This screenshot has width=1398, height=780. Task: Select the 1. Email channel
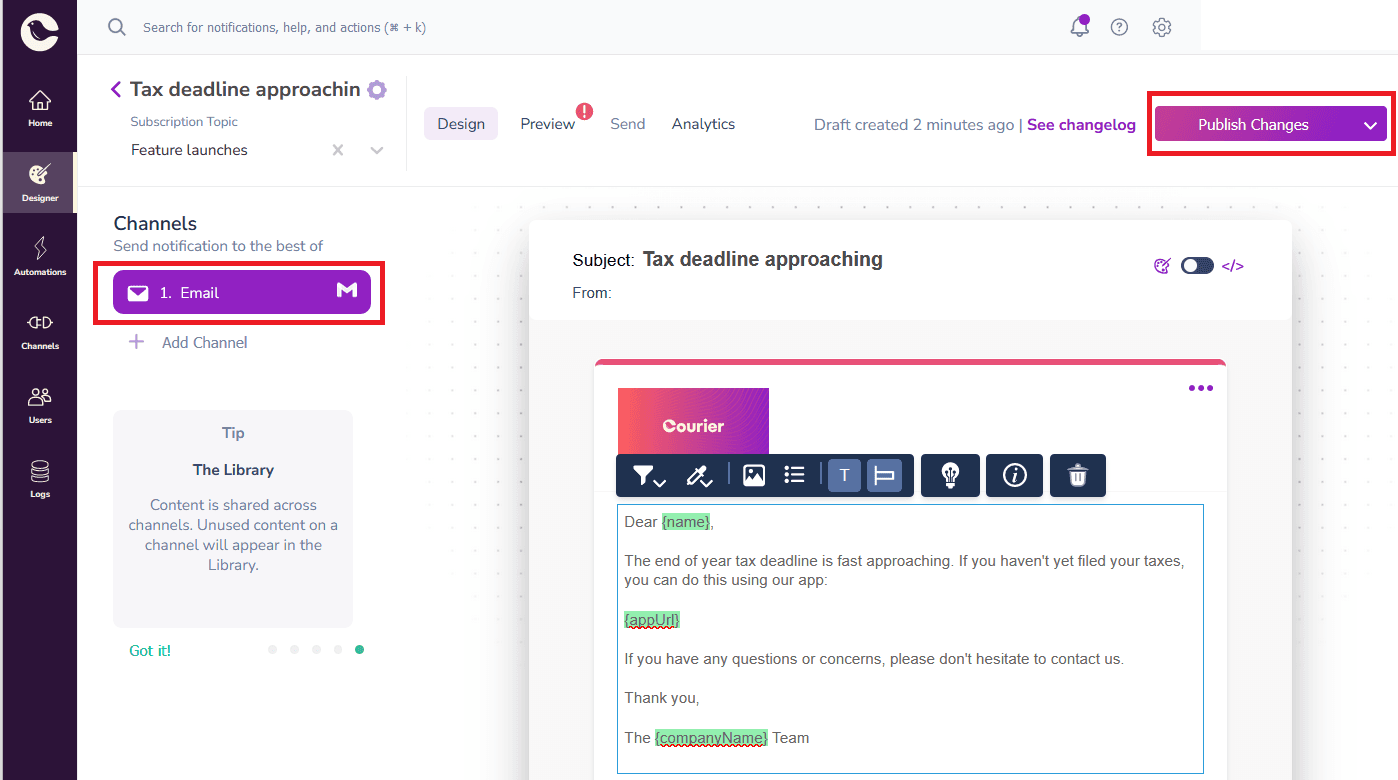click(x=242, y=292)
